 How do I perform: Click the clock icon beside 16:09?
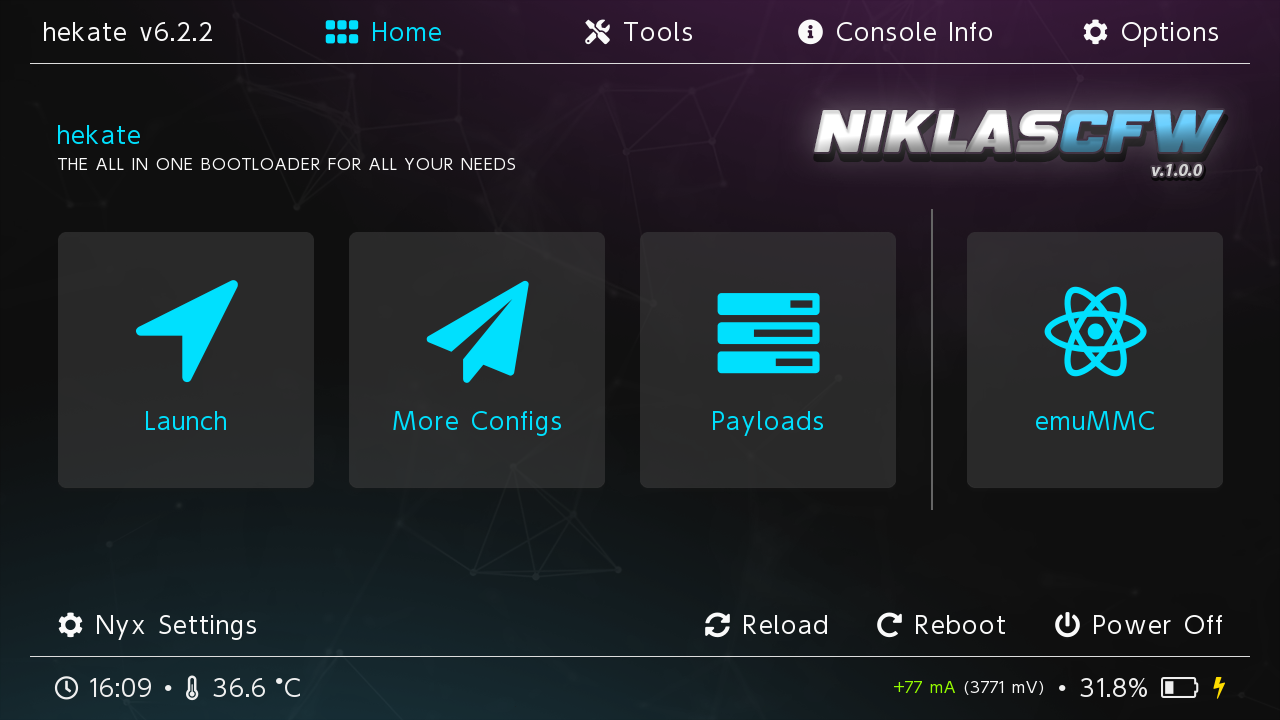(x=66, y=688)
